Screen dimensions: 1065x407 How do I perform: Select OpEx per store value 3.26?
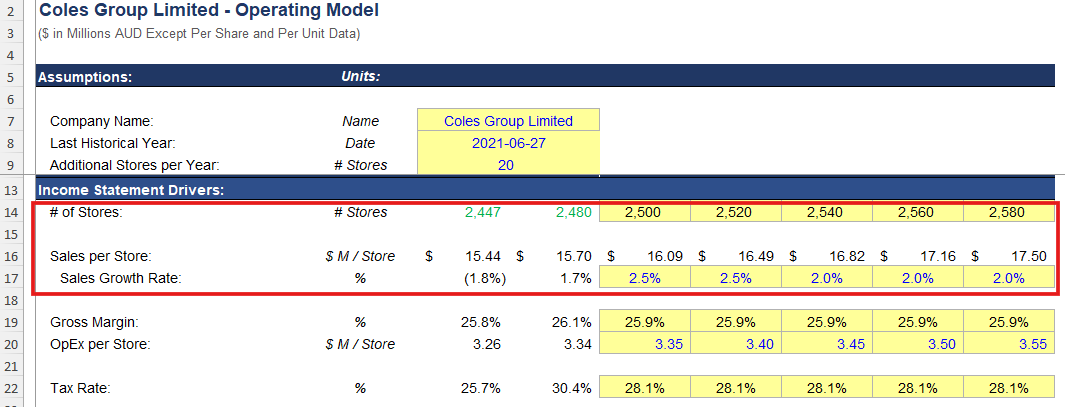pyautogui.click(x=487, y=344)
